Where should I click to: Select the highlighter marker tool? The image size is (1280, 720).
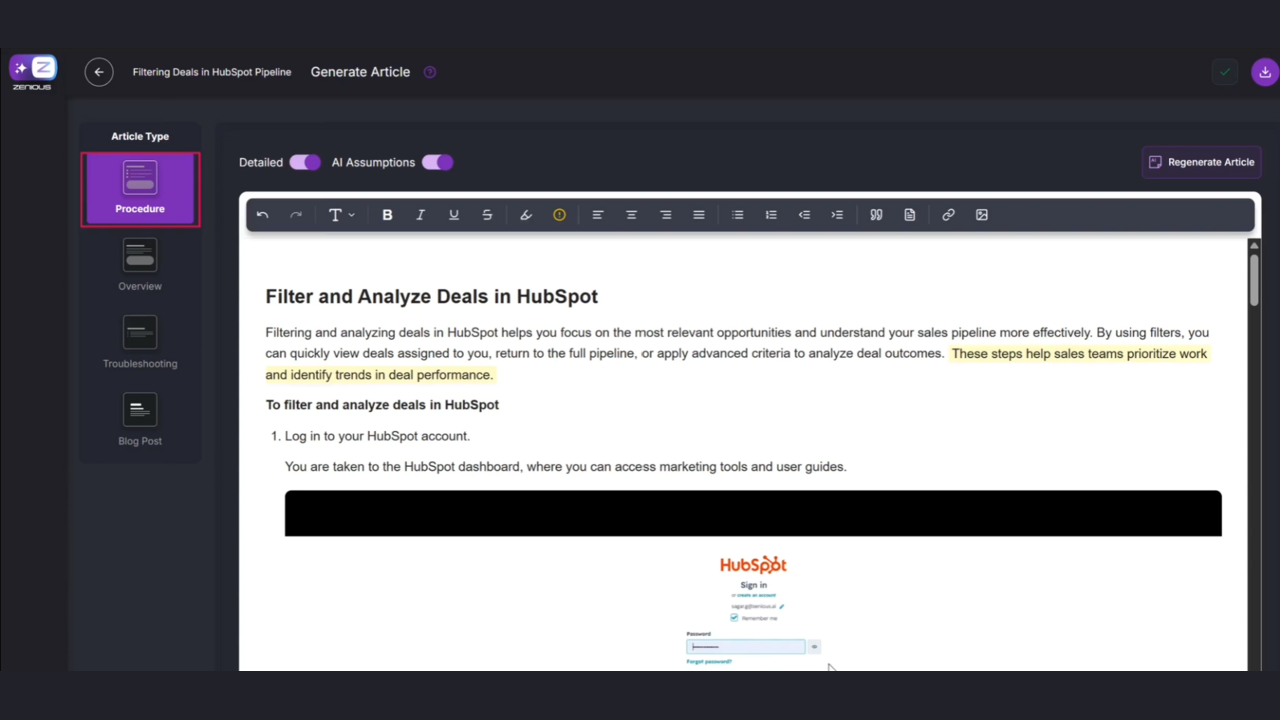click(x=526, y=215)
